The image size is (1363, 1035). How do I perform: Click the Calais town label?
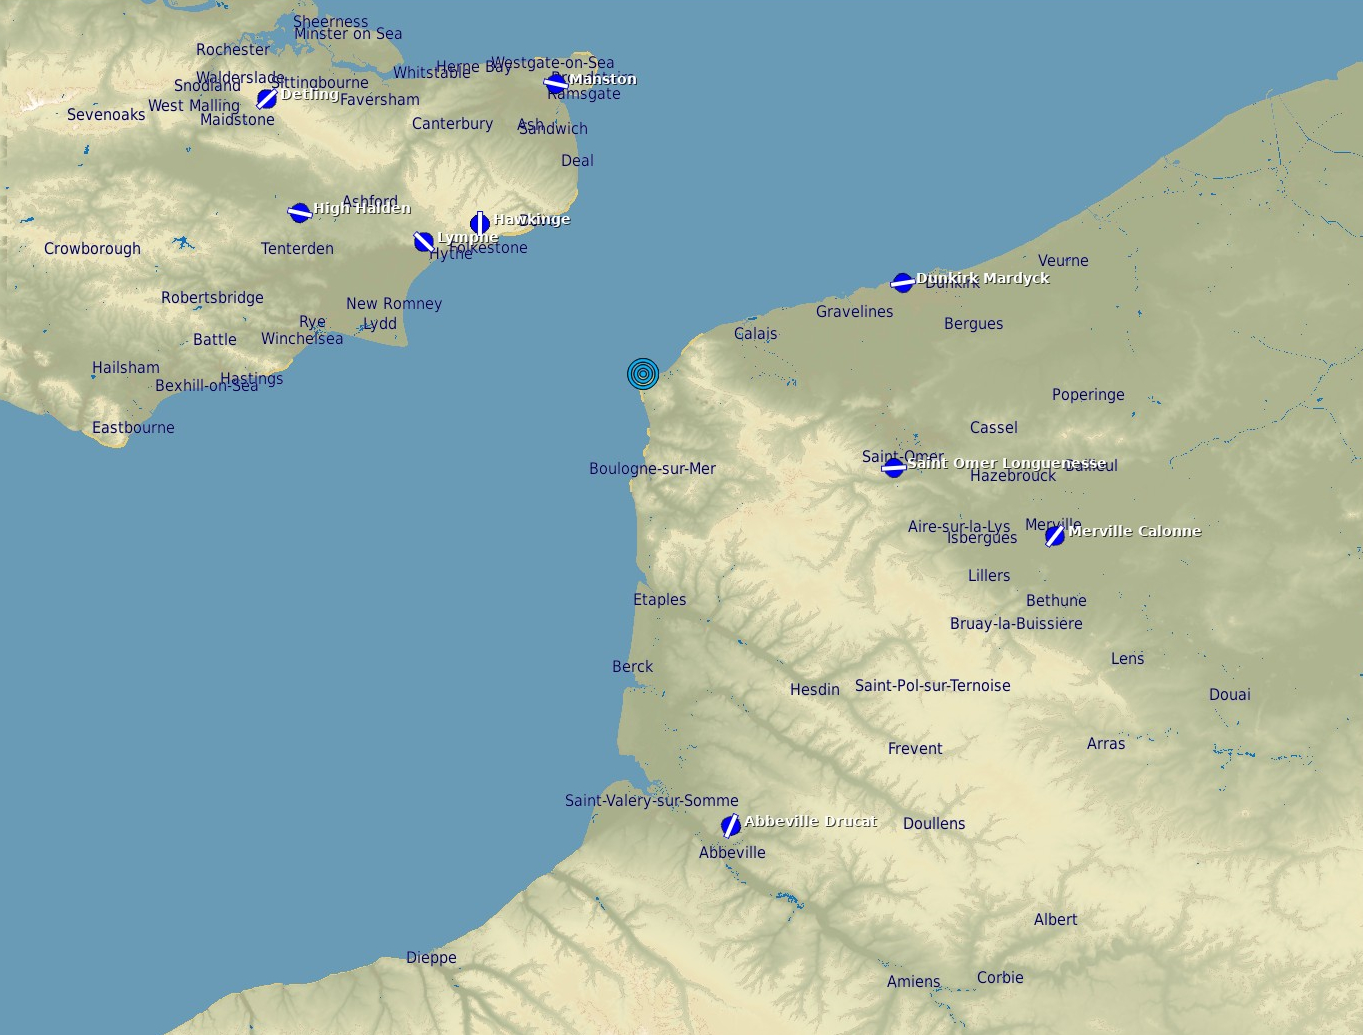755,334
